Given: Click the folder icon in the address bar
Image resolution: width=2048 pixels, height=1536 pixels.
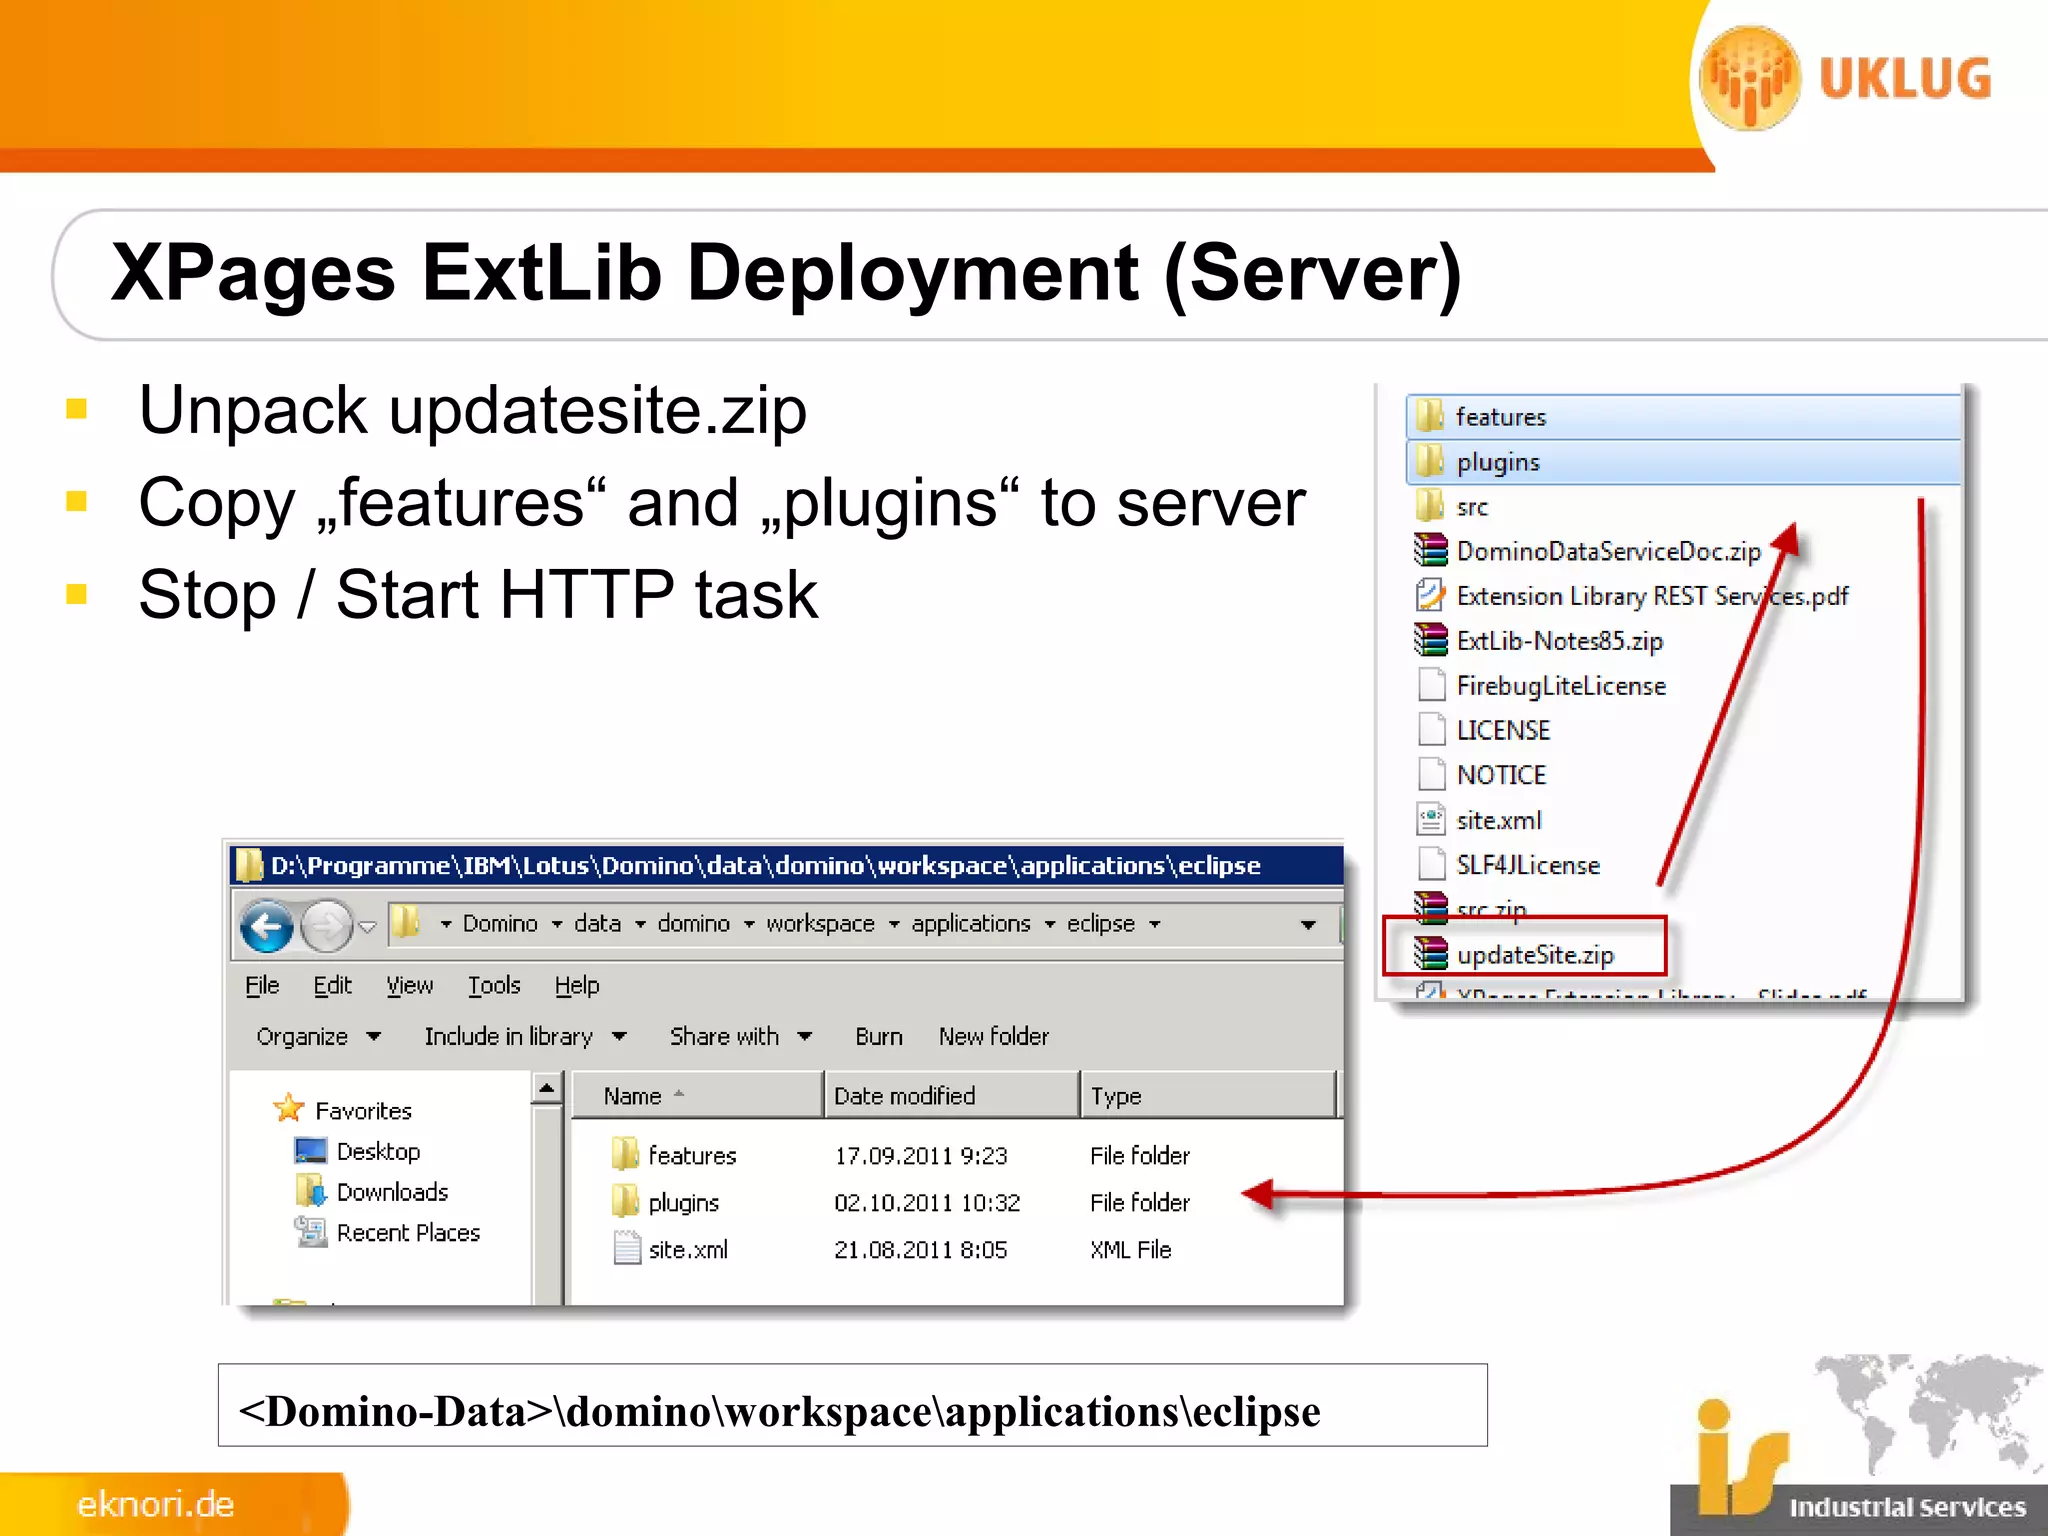Looking at the screenshot, I should click(x=405, y=922).
